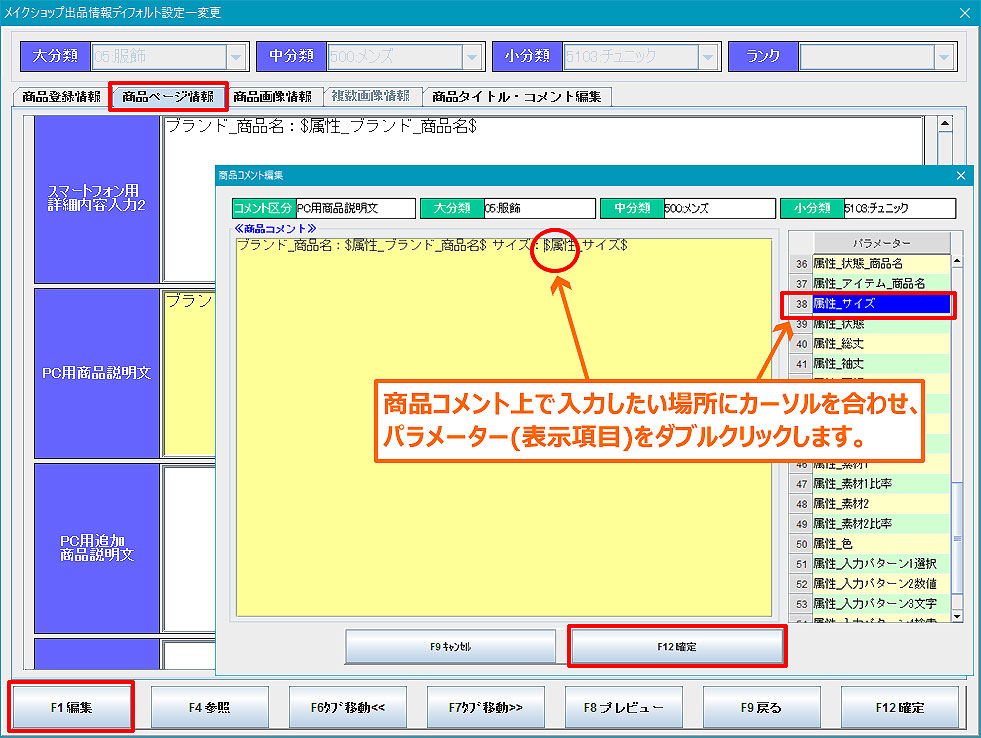Expand the ランク dropdown
This screenshot has width=981, height=738.
pyautogui.click(x=943, y=57)
